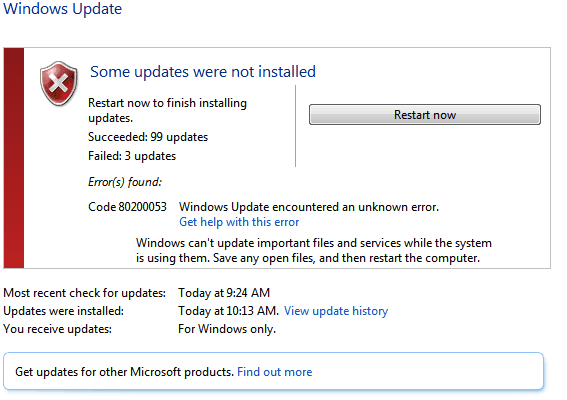This screenshot has width=567, height=400.
Task: Click the Get updates for other Microsoft products box
Action: [273, 371]
